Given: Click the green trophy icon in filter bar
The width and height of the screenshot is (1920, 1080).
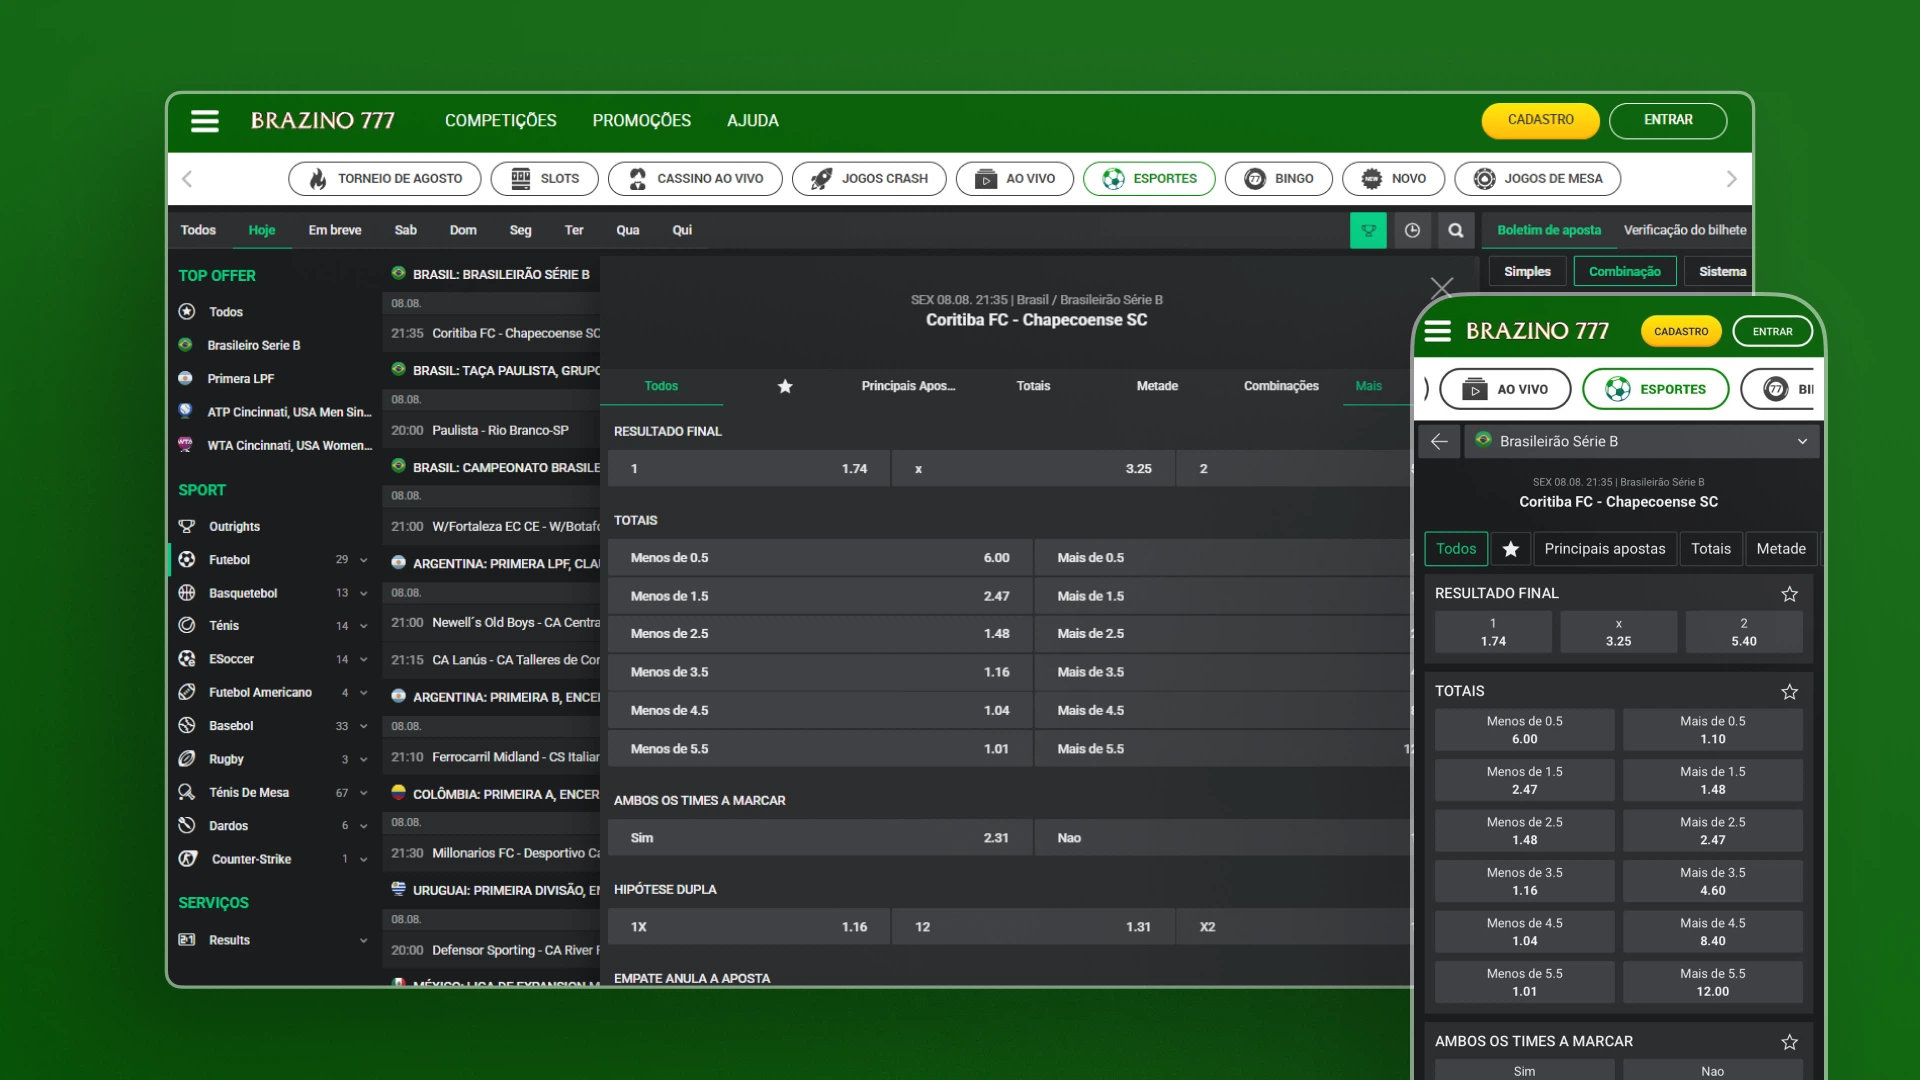Looking at the screenshot, I should click(x=1368, y=230).
